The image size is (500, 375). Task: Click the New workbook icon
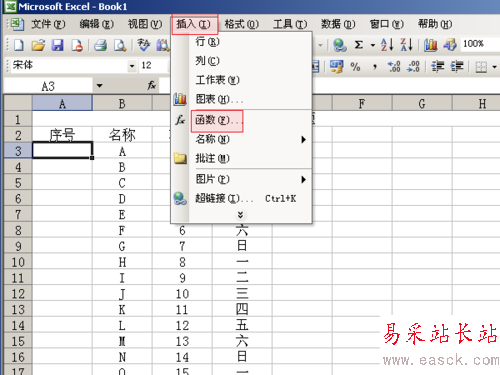[19, 45]
